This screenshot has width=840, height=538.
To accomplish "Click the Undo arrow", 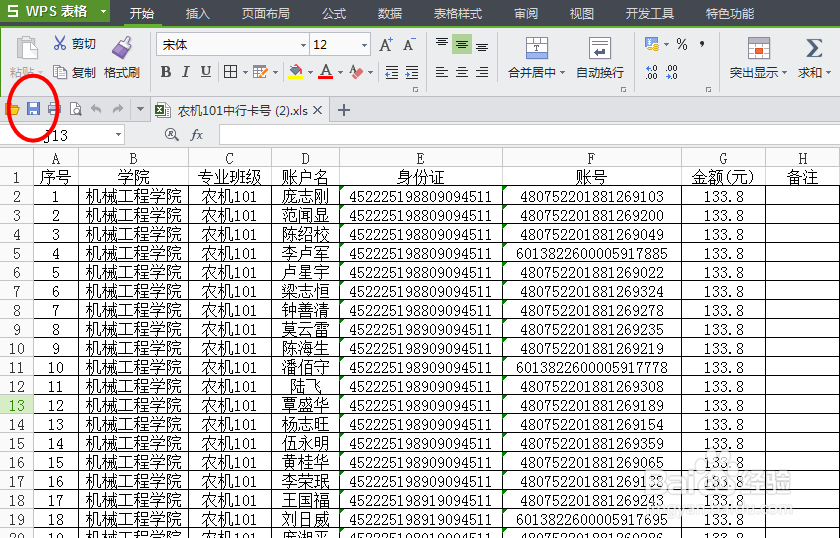I will [96, 109].
